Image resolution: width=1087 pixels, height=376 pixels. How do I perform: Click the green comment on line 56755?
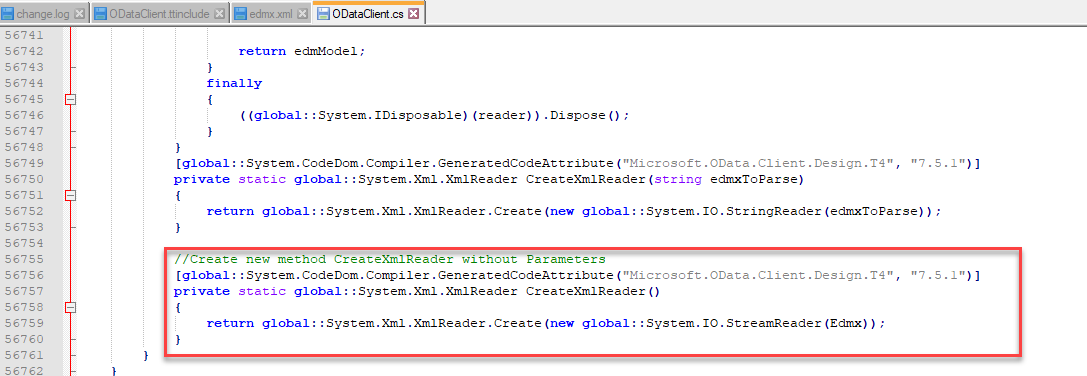(390, 259)
